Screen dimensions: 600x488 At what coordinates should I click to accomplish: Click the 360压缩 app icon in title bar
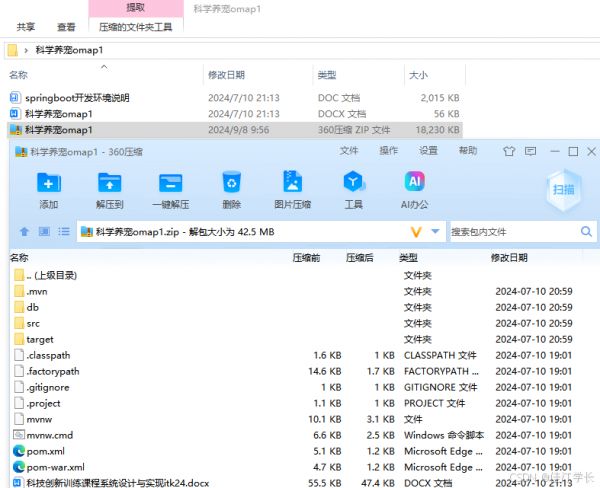(21, 152)
